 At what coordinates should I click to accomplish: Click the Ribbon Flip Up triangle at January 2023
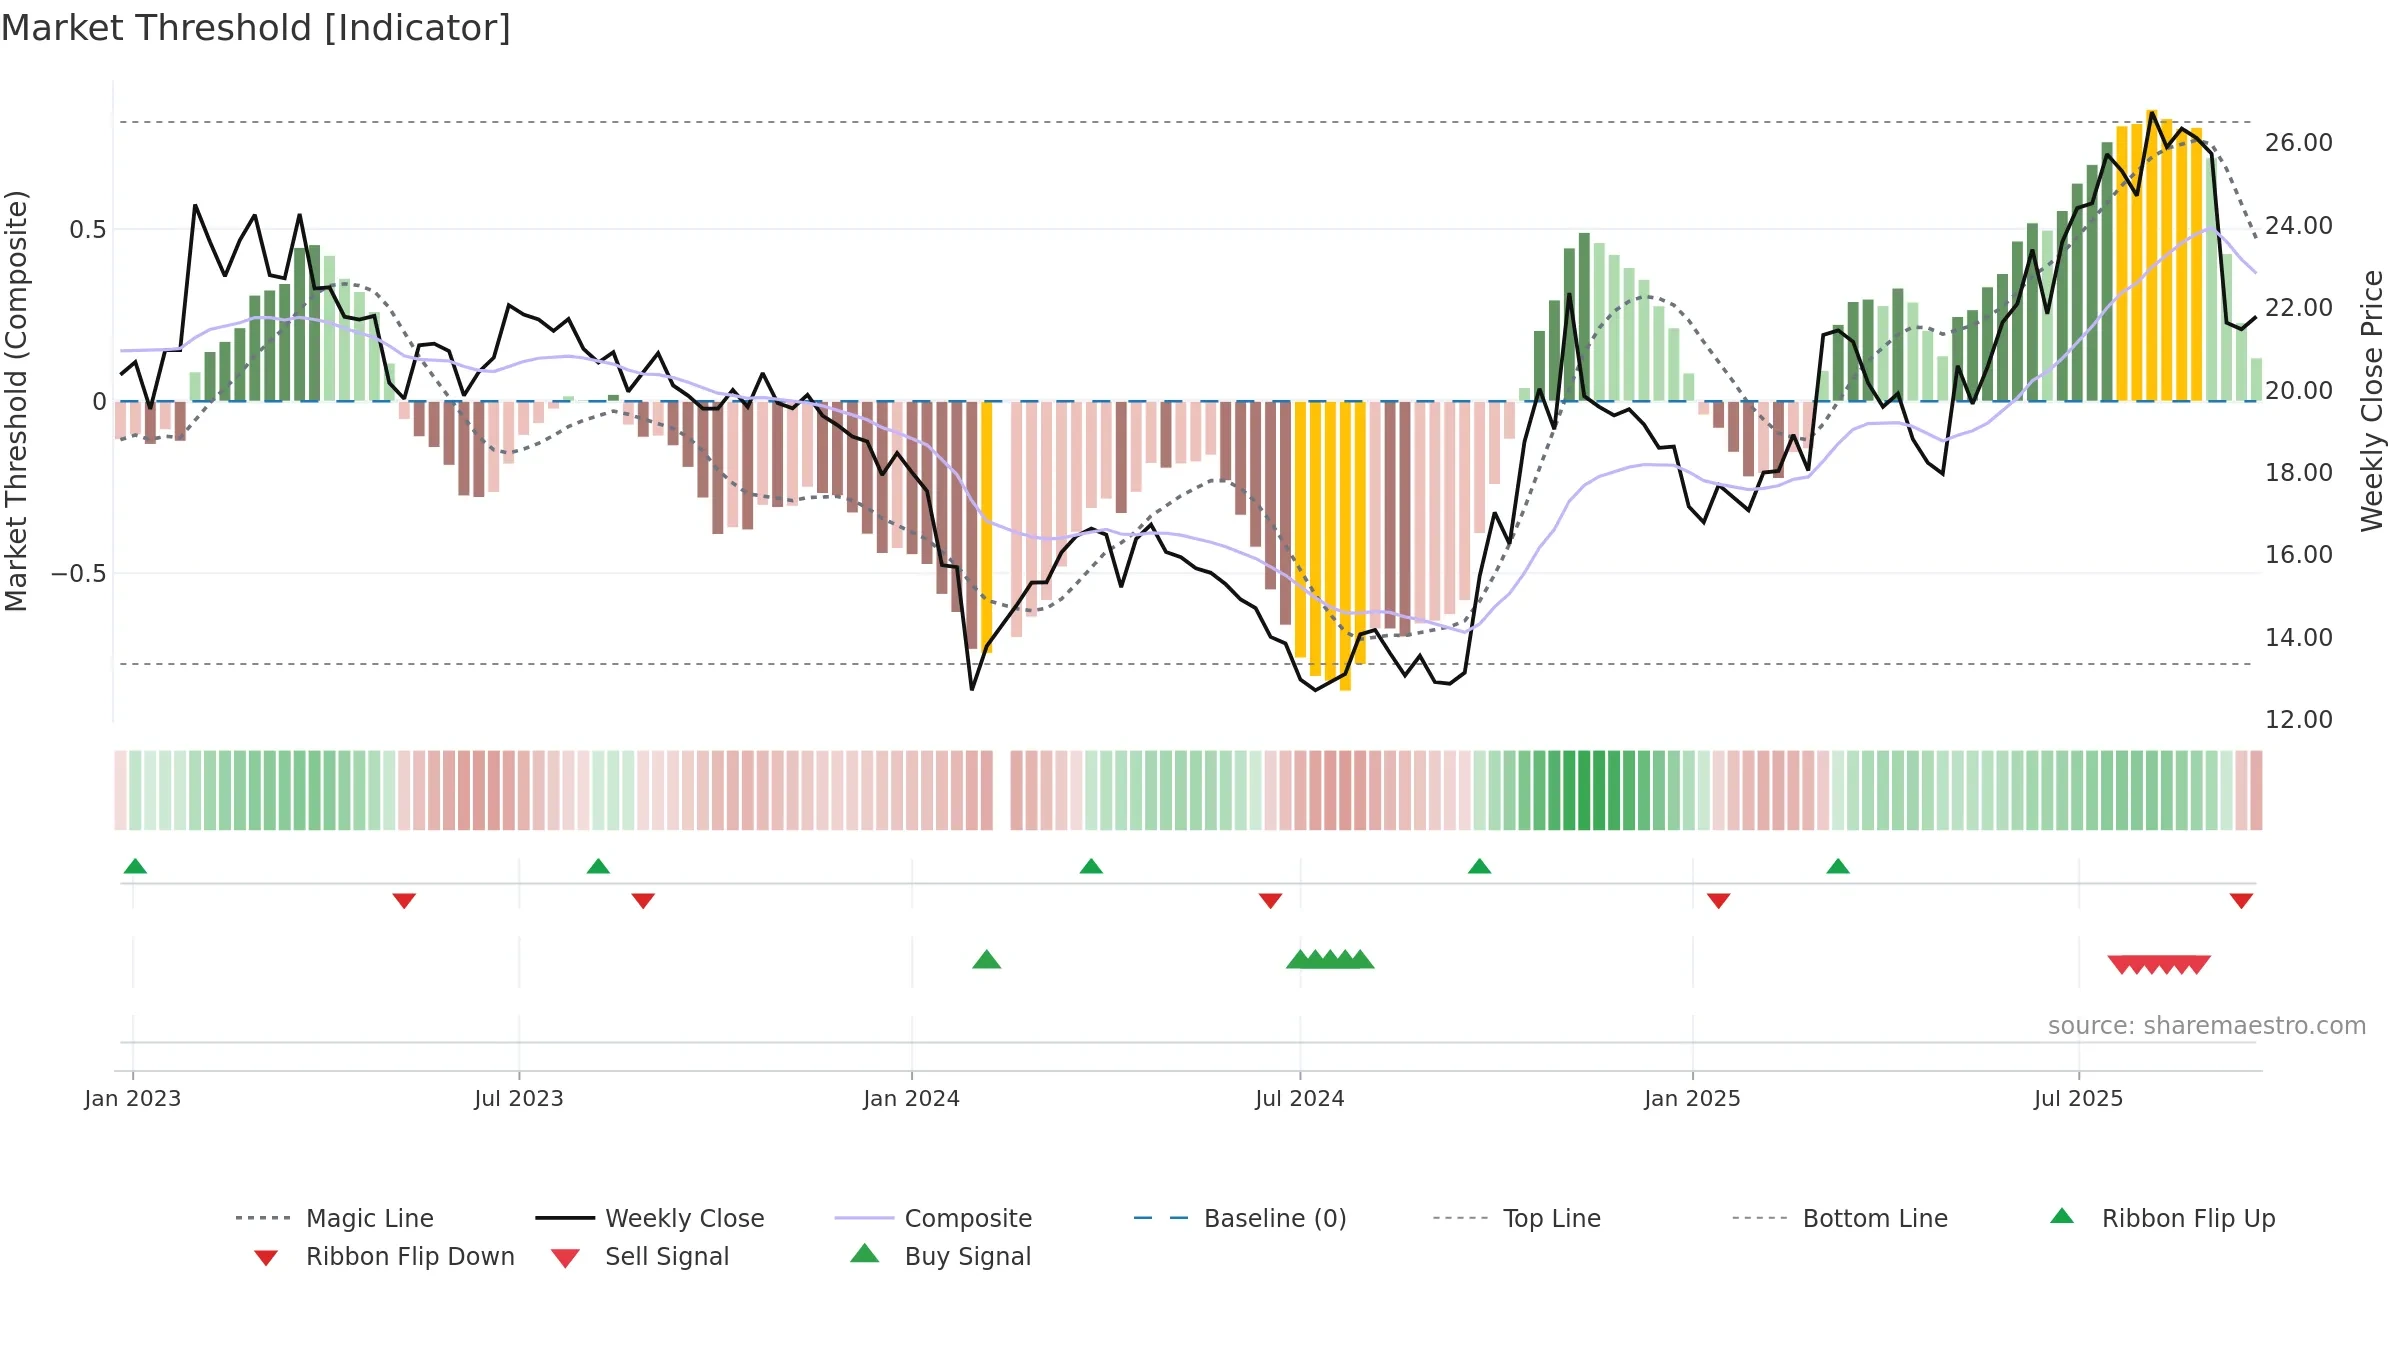coord(135,866)
